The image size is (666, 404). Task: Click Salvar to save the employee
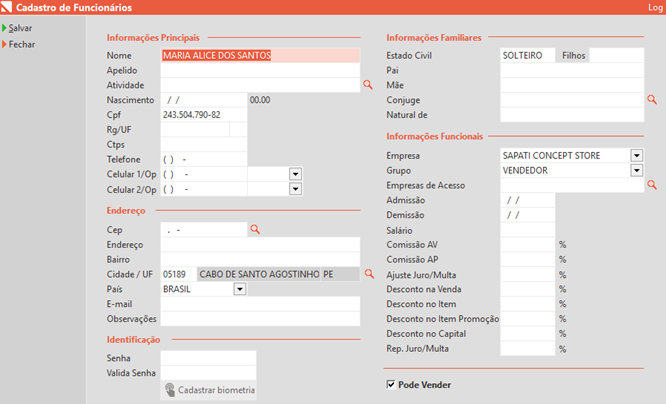[20, 28]
